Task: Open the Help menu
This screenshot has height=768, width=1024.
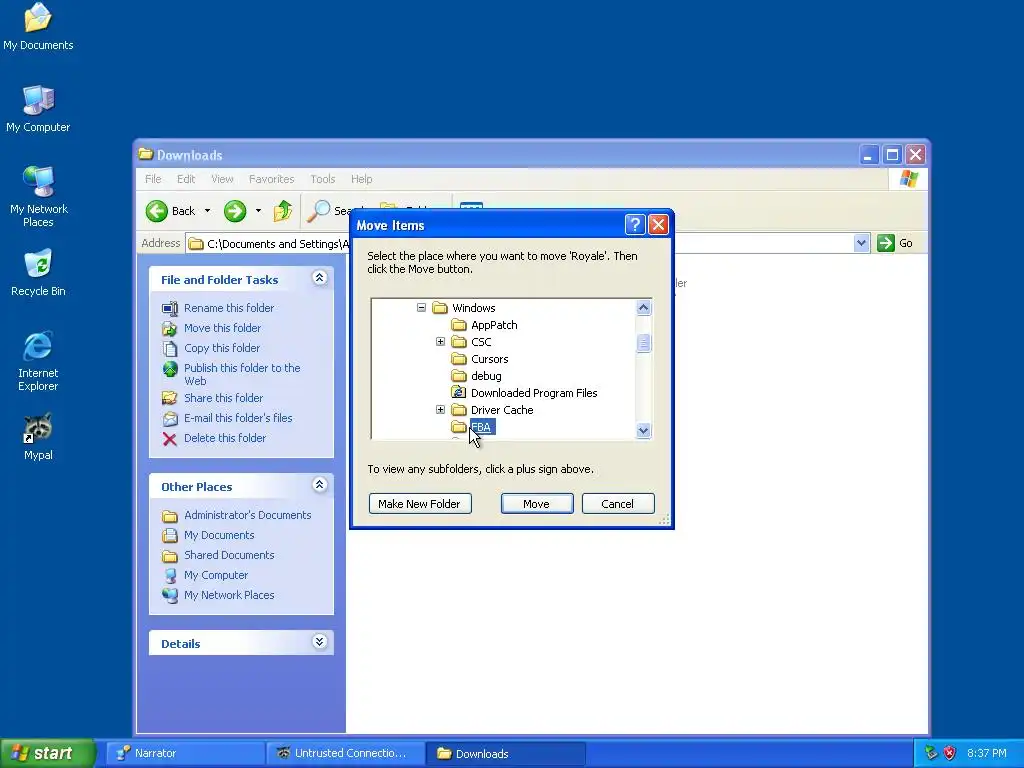Action: [361, 179]
